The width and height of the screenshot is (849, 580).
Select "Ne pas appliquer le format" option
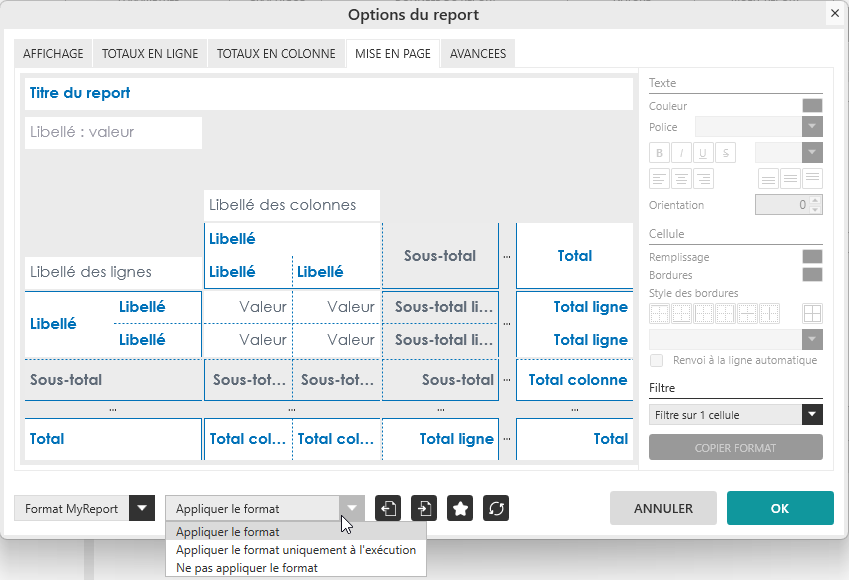tap(246, 568)
